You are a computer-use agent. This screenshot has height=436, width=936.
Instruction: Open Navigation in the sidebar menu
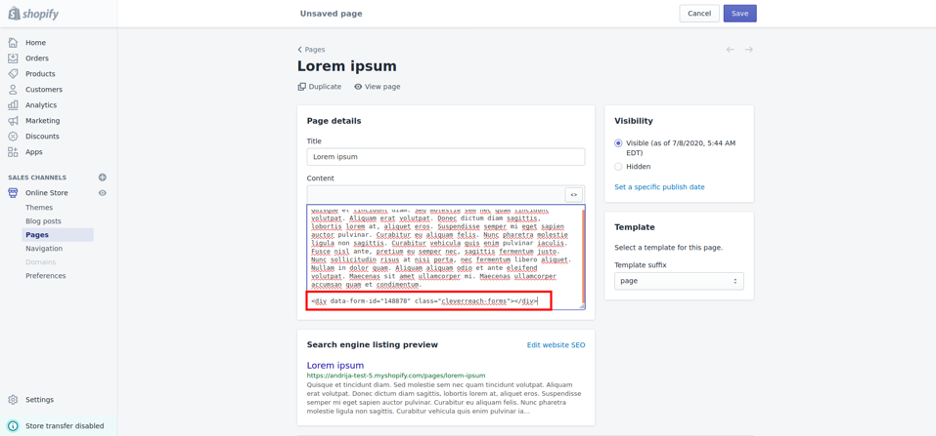pos(44,248)
